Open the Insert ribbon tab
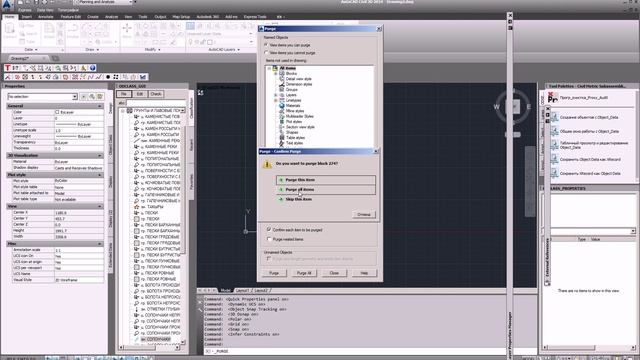 (x=27, y=17)
